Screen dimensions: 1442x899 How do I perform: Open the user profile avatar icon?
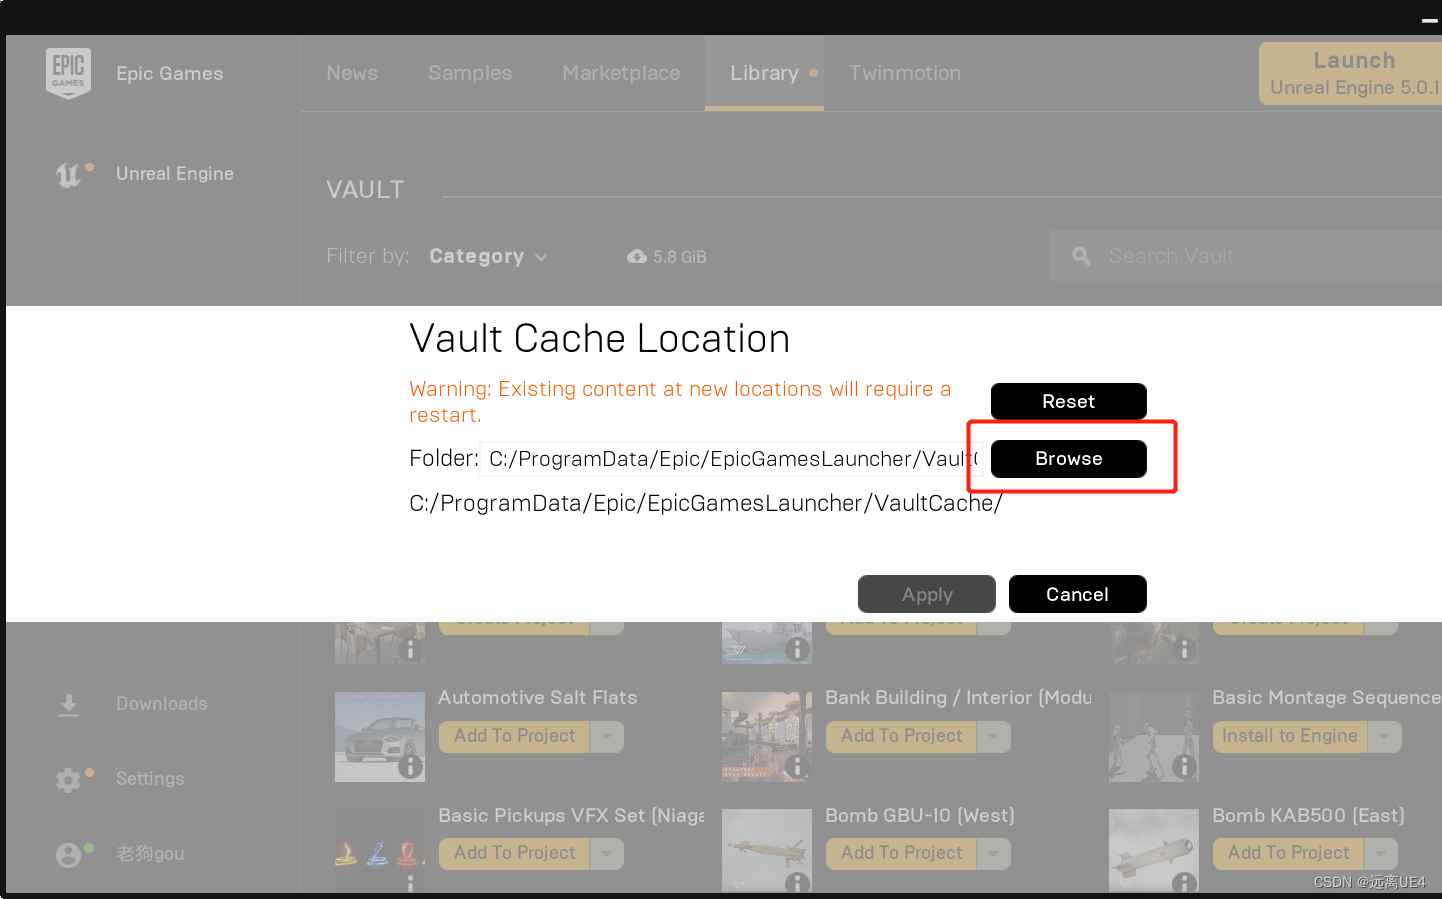68,855
